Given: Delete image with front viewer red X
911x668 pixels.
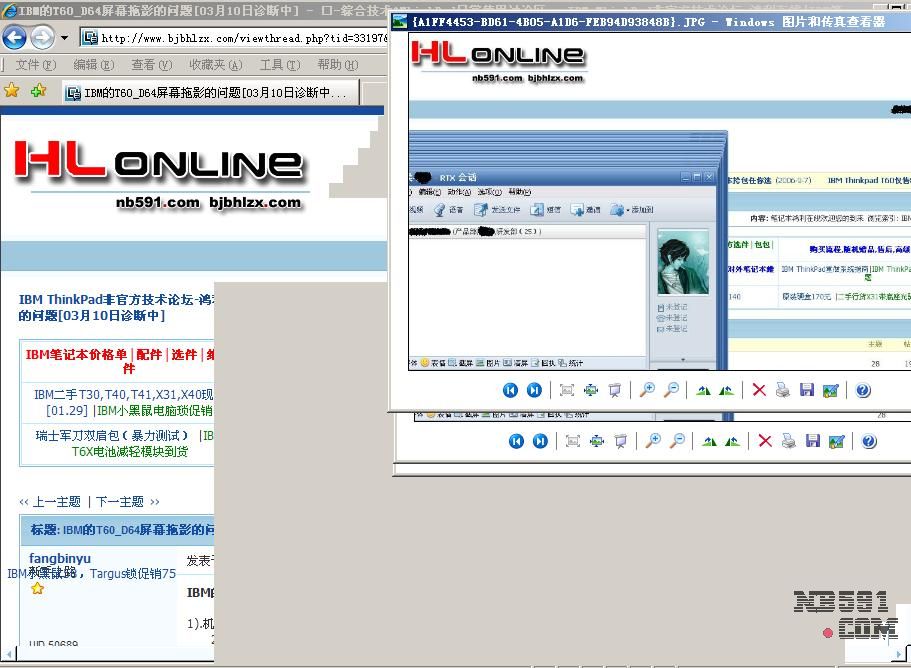Looking at the screenshot, I should point(759,390).
